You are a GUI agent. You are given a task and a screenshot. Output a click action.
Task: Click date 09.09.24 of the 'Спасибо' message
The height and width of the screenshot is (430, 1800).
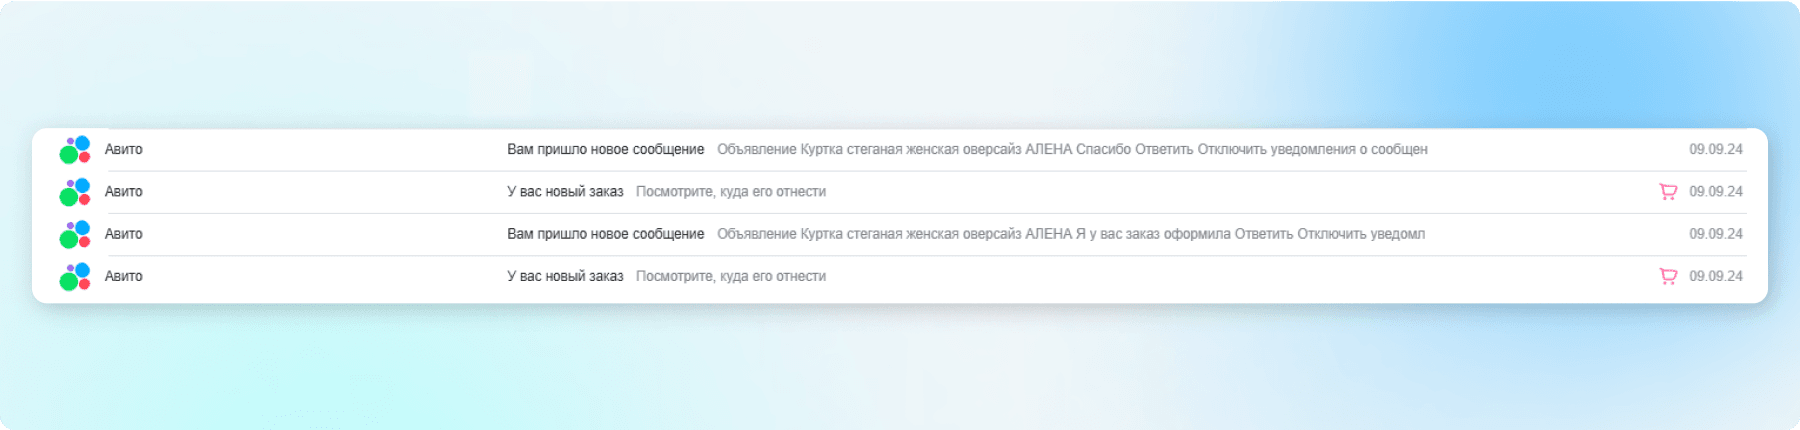tap(1716, 149)
